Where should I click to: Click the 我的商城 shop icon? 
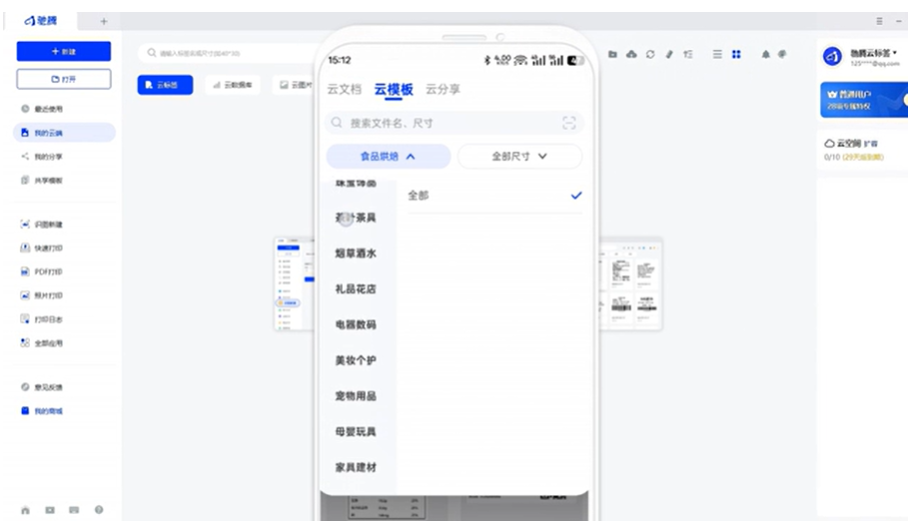25,411
